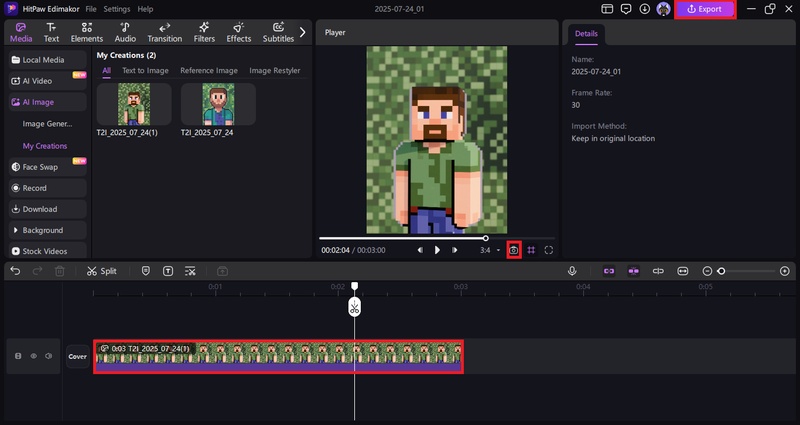Collapse the AI Image sidebar section
The image size is (800, 425).
point(47,102)
